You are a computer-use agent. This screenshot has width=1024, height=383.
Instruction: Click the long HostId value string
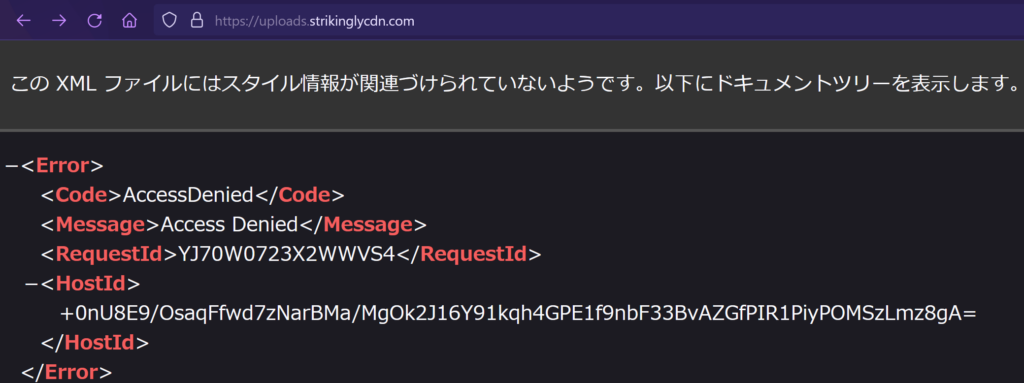point(518,313)
